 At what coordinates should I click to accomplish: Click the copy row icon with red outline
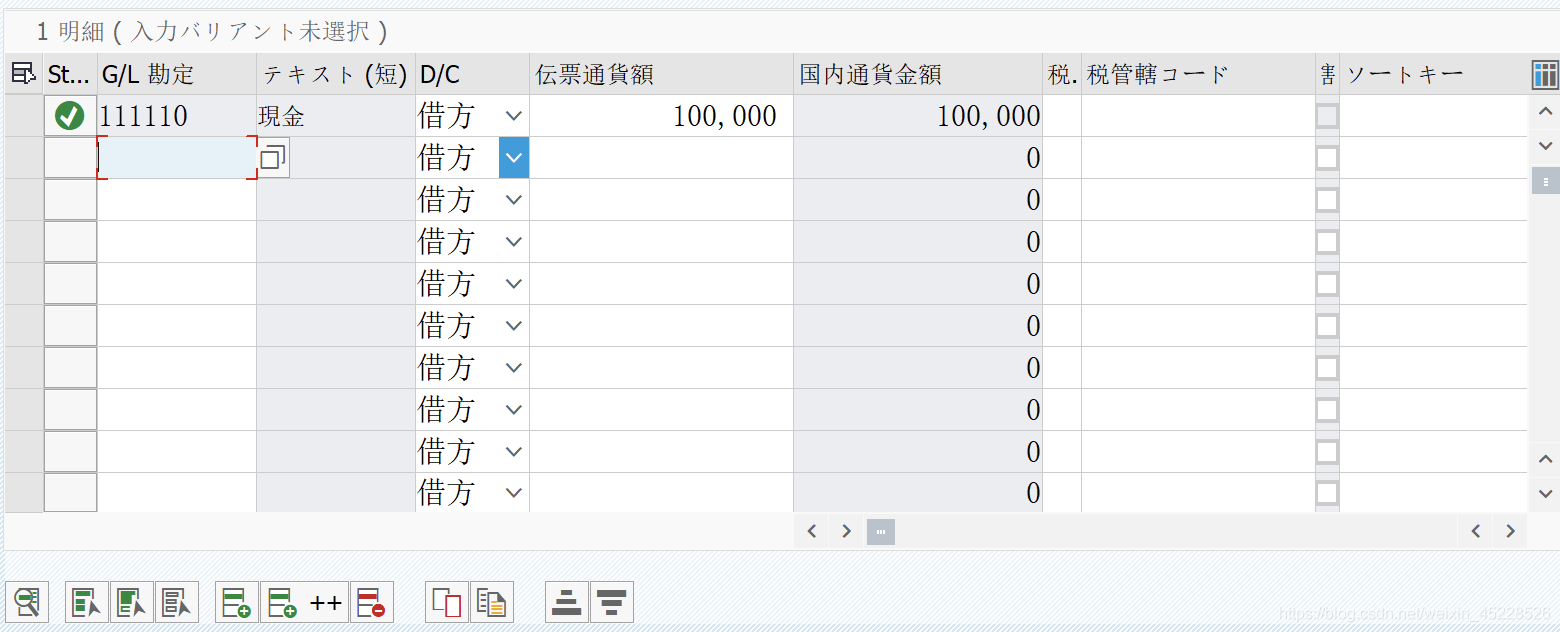pos(447,602)
